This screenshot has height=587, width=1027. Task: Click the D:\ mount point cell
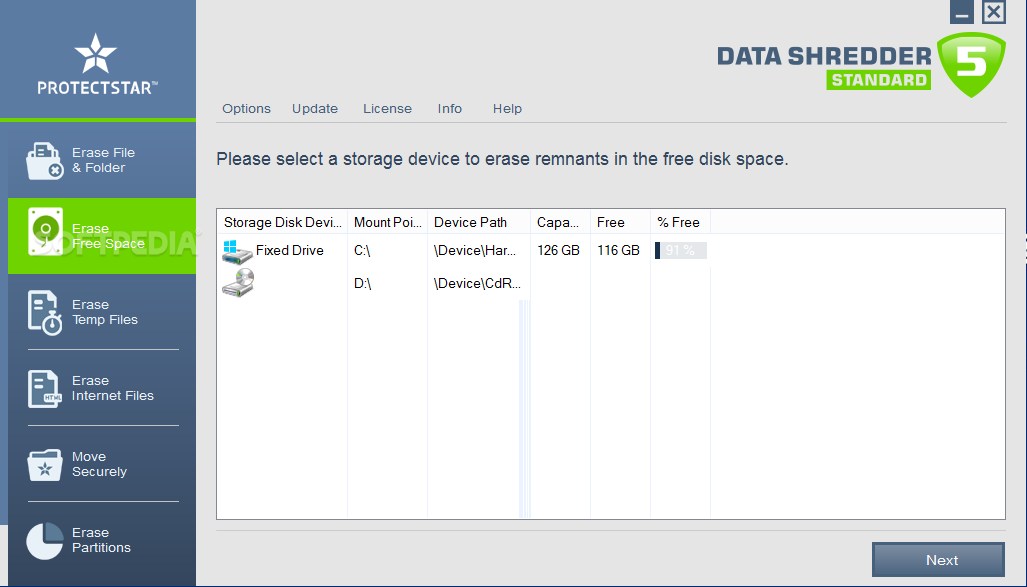363,283
